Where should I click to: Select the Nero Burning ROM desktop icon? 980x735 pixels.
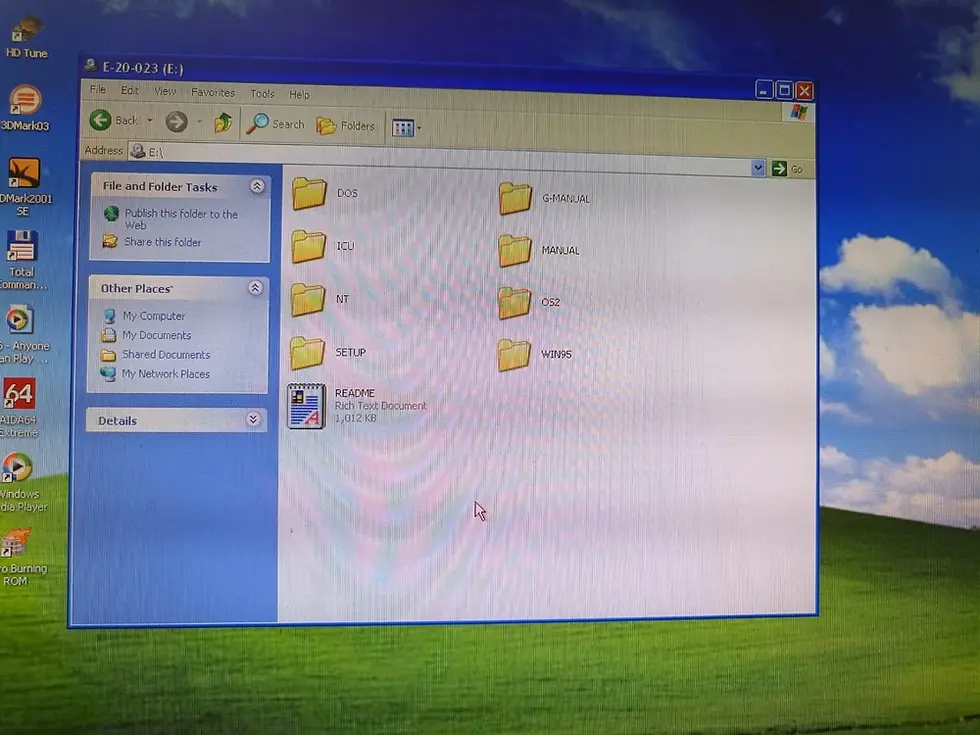(x=22, y=556)
